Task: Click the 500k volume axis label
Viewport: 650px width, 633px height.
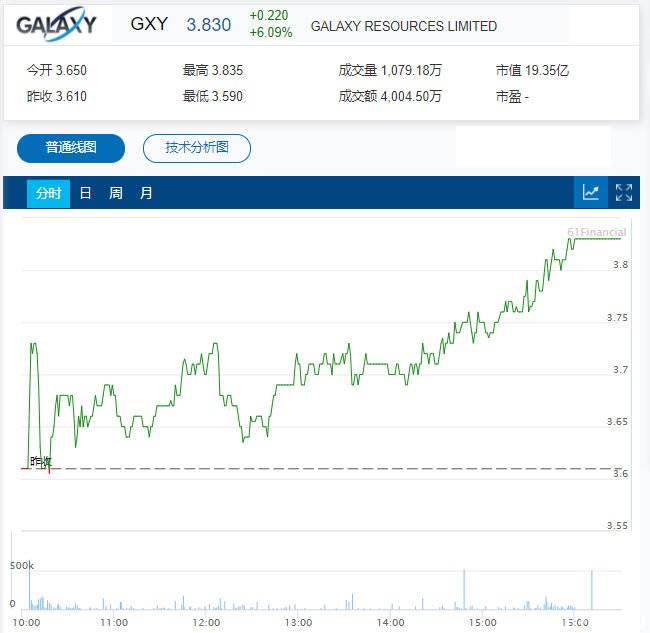Action: [x=22, y=565]
